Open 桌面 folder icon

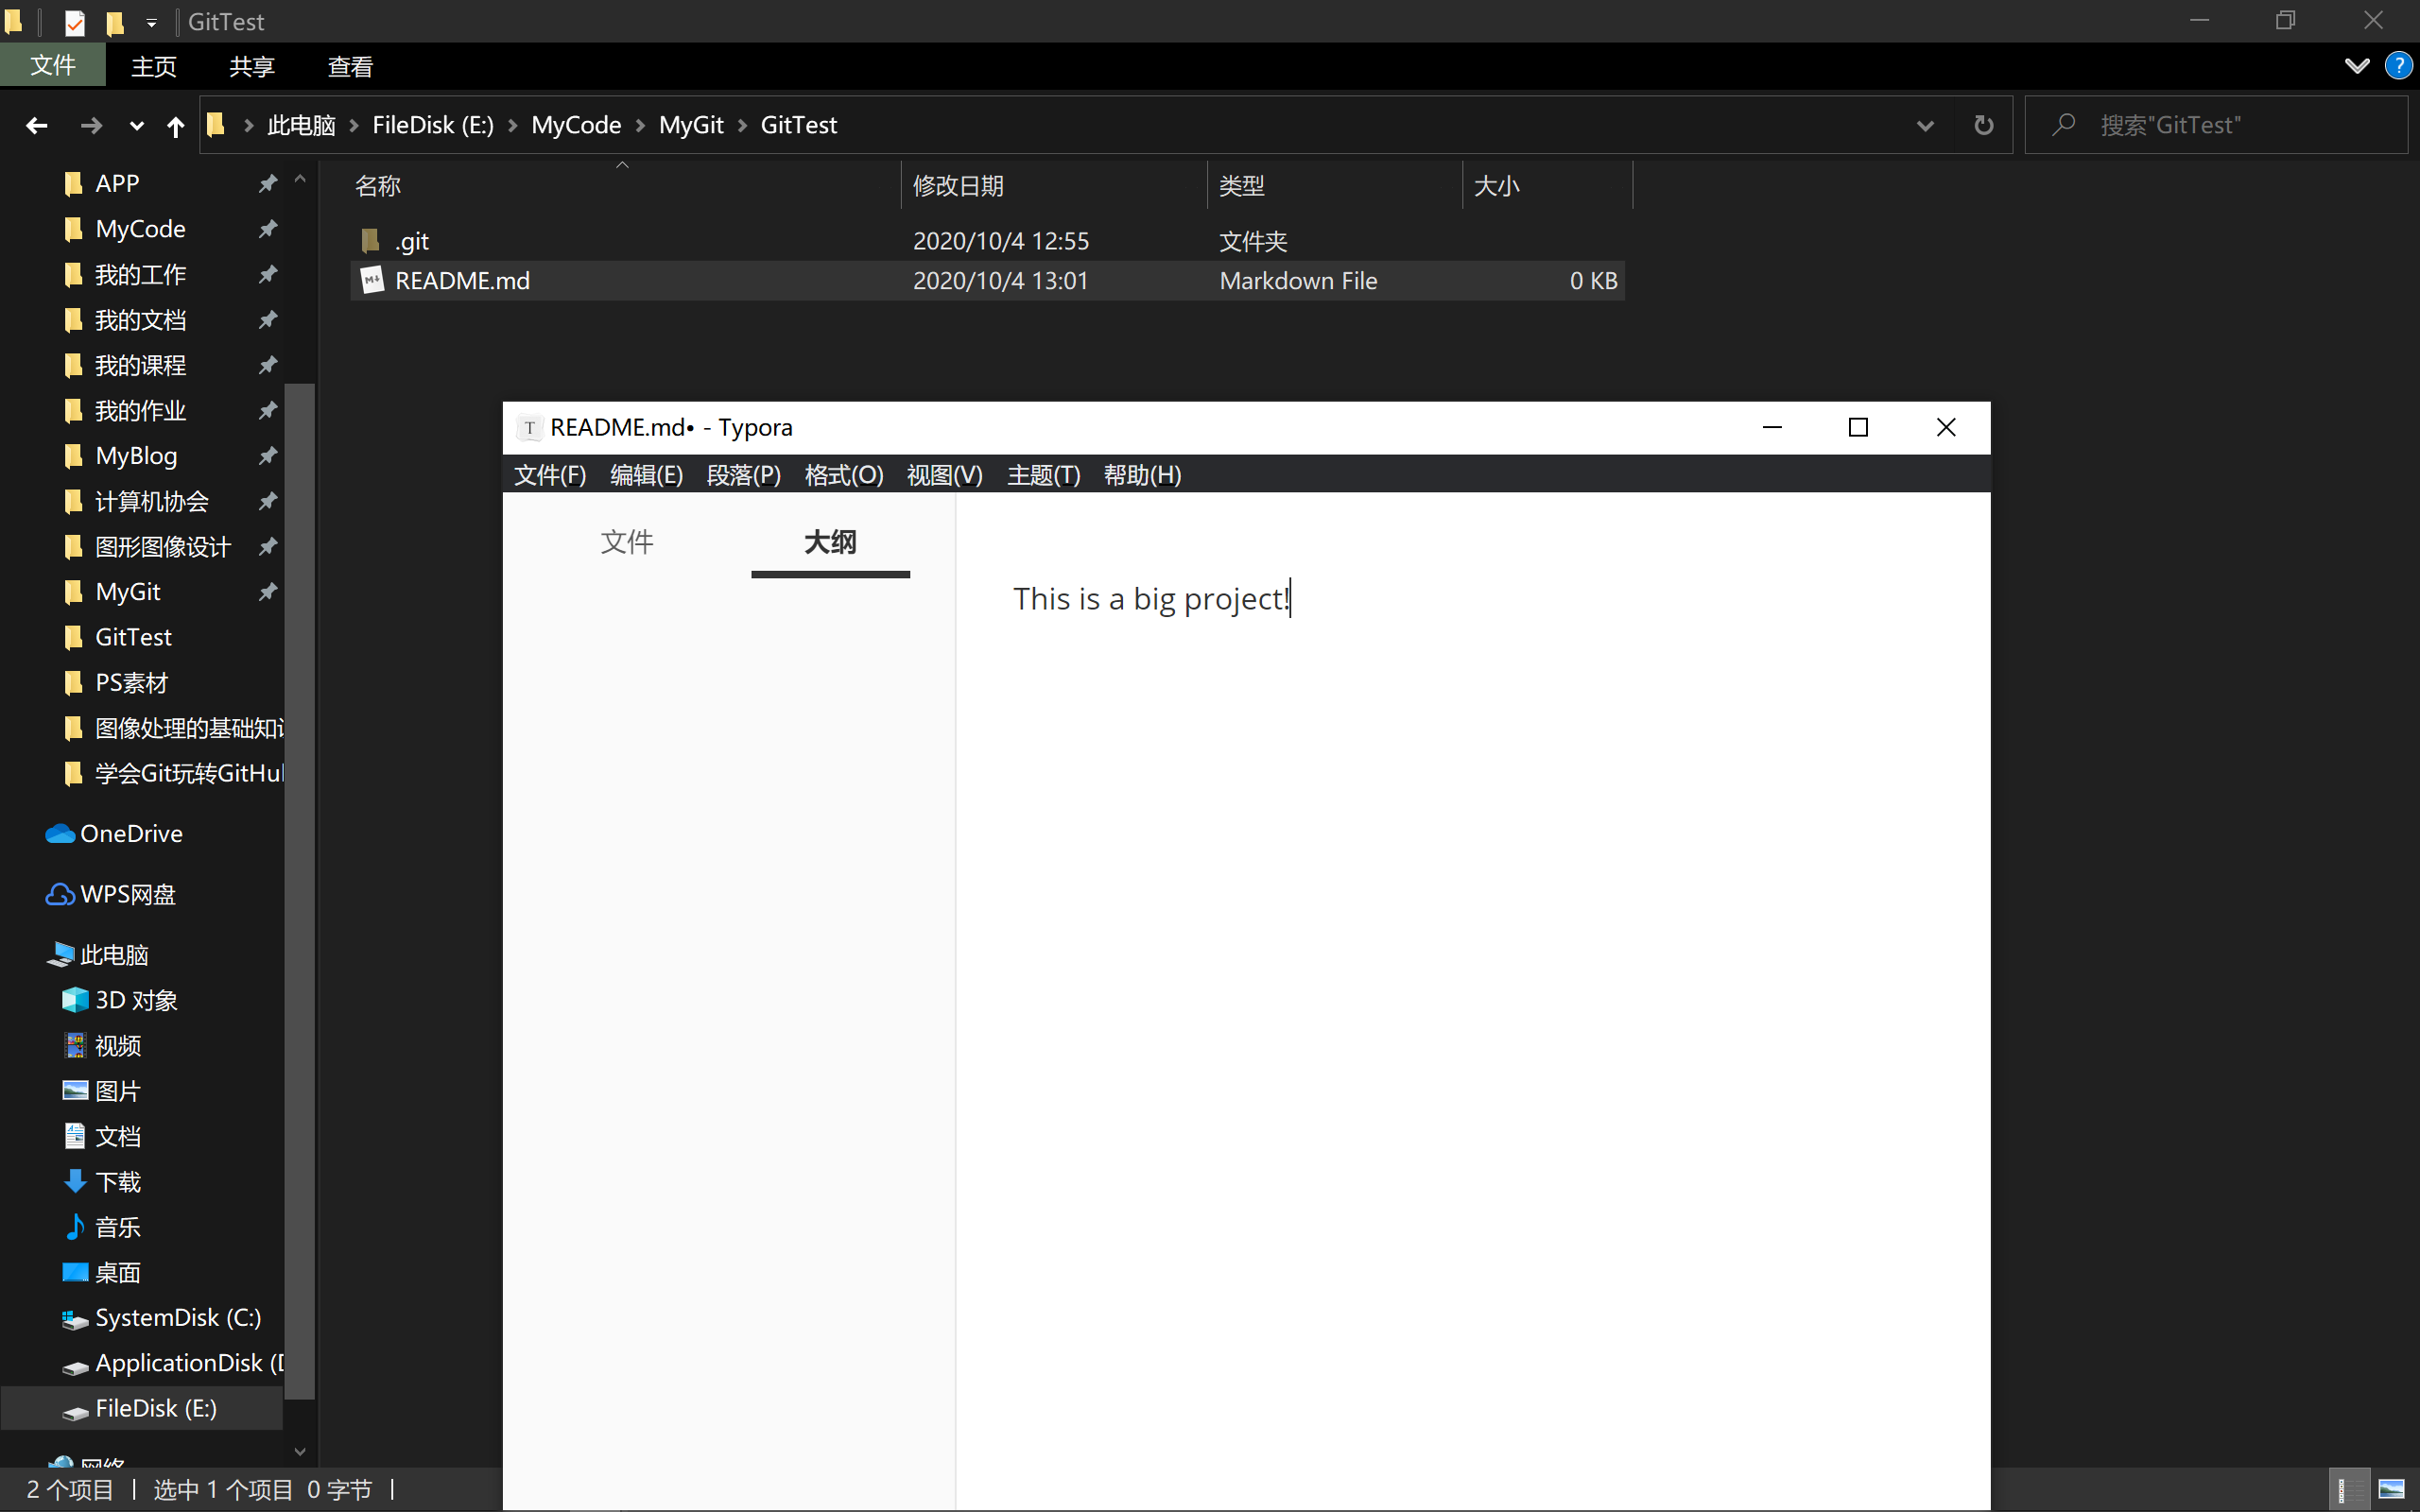pos(75,1273)
